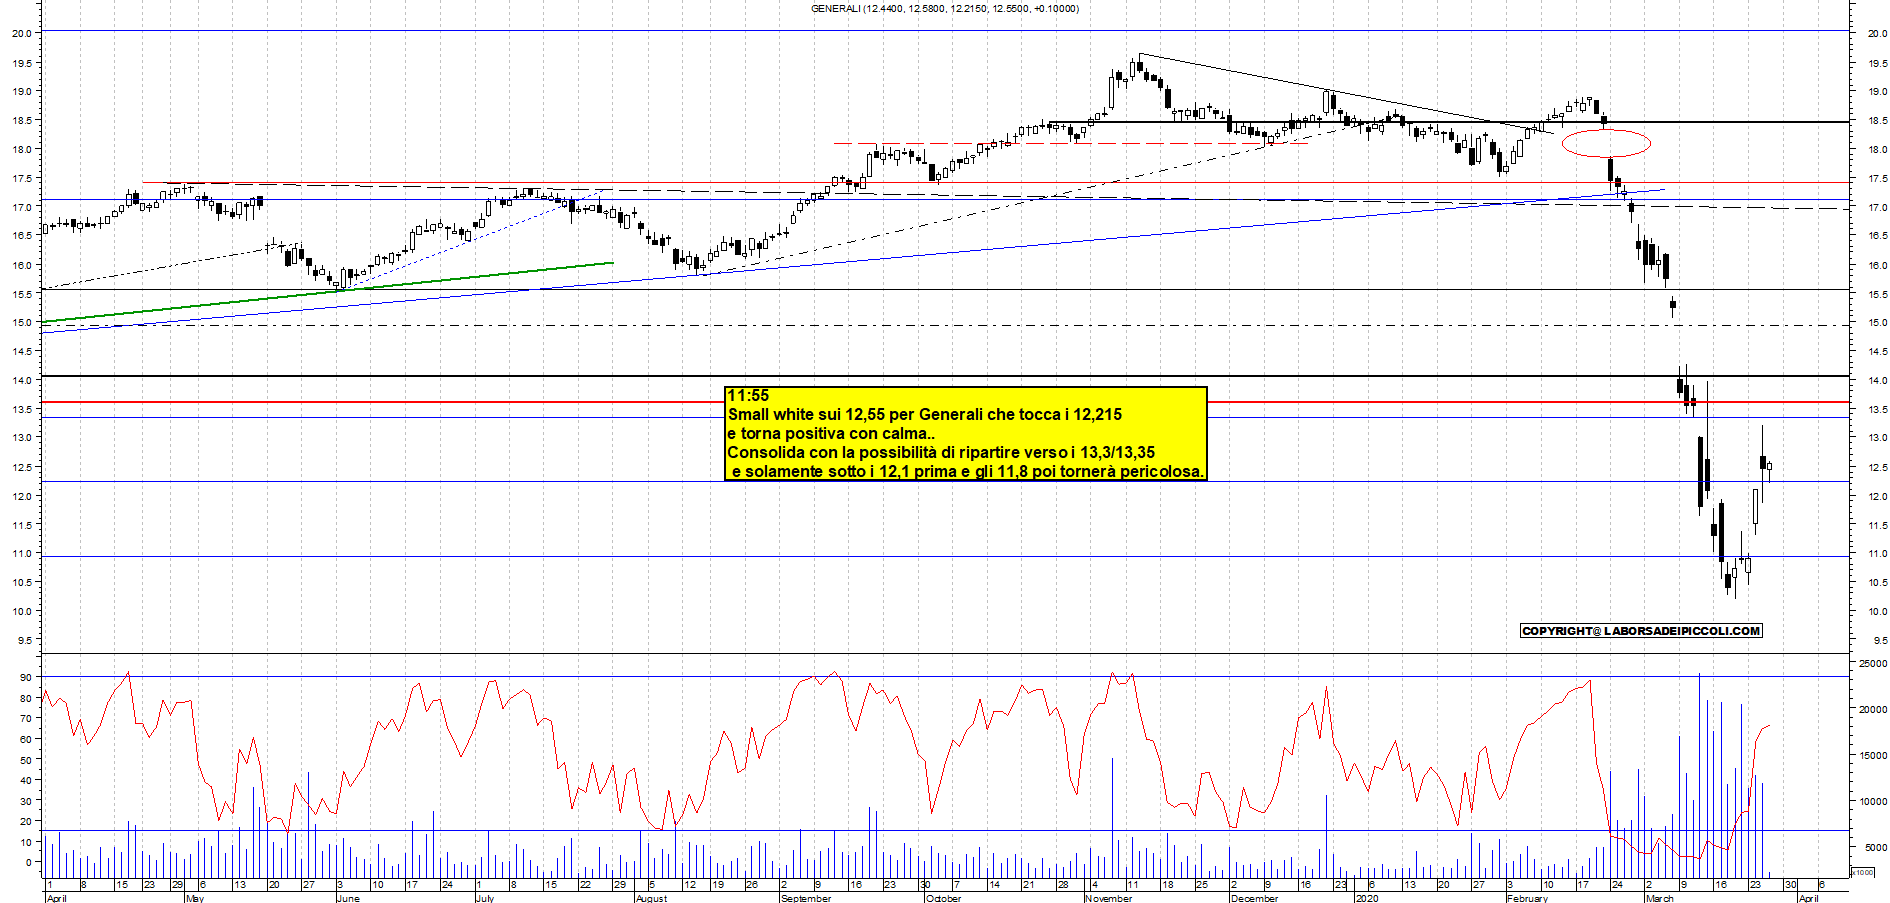Click the 'October' month label on time axis

(943, 898)
